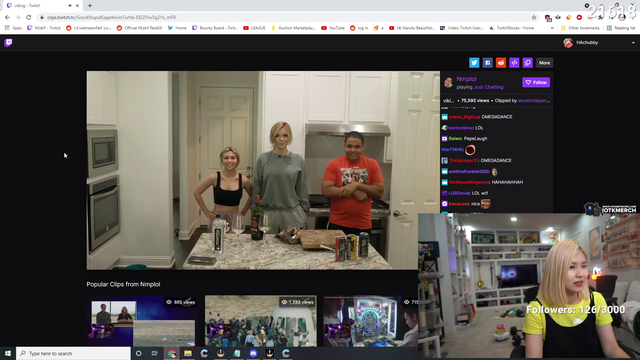Open the More sharing options
640x360 pixels.
coord(544,63)
